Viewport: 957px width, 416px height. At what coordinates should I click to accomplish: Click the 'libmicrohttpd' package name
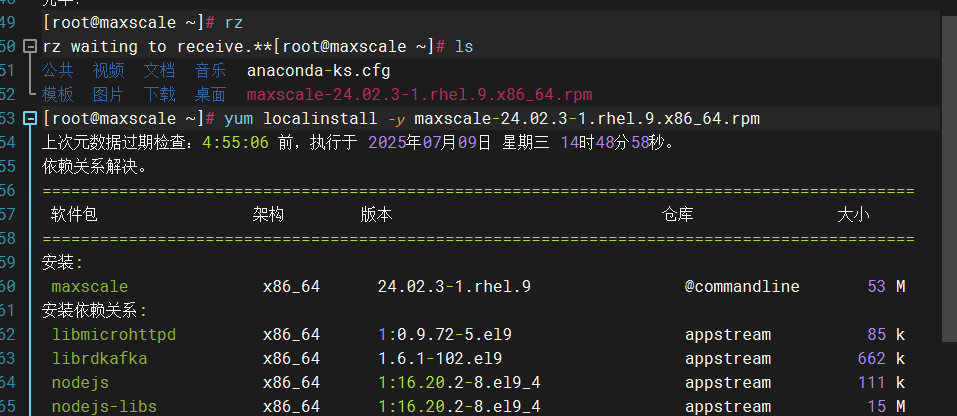pos(114,334)
